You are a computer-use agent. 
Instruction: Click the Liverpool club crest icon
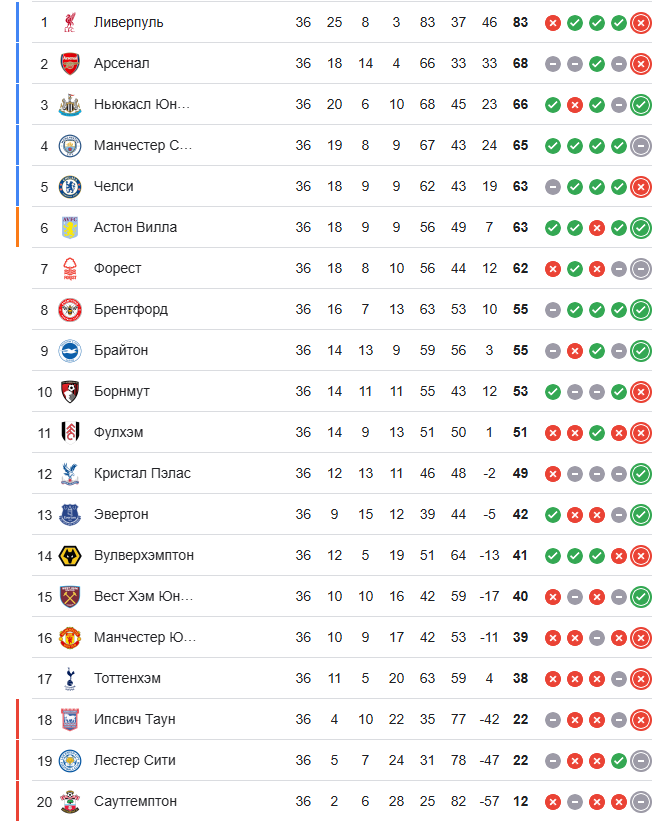70,23
